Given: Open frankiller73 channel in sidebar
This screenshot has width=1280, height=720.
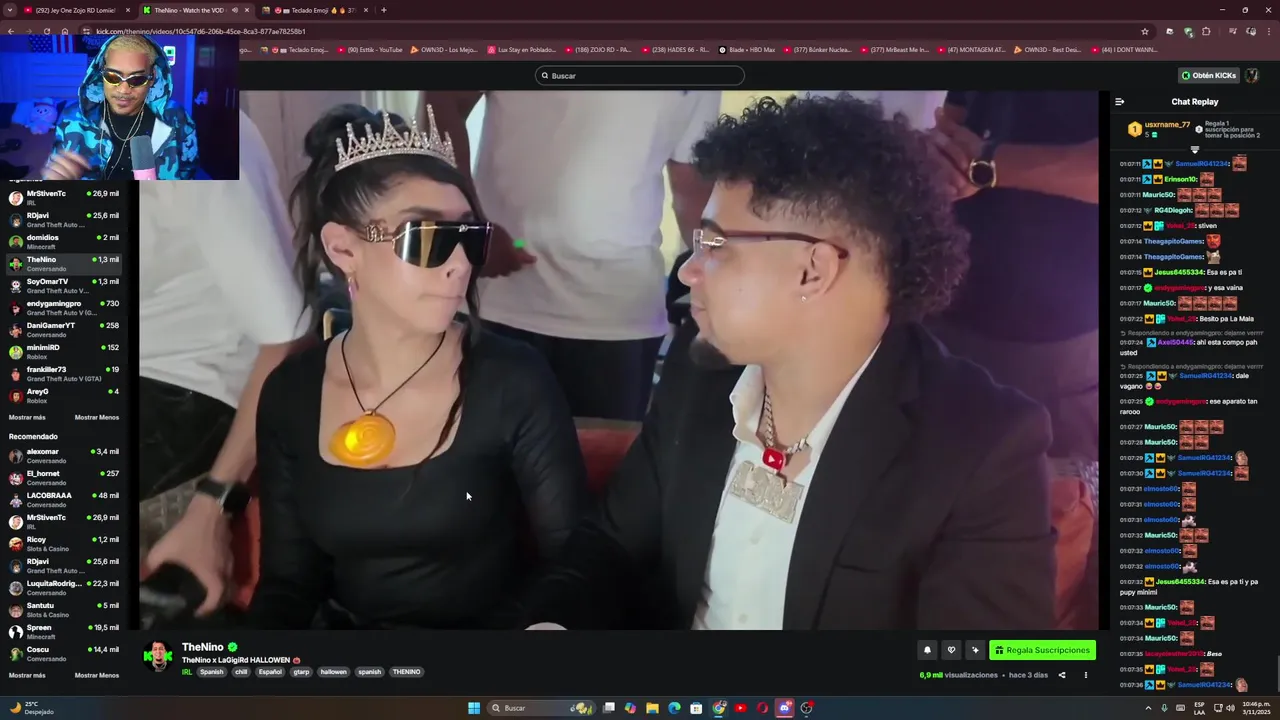Looking at the screenshot, I should (64, 374).
